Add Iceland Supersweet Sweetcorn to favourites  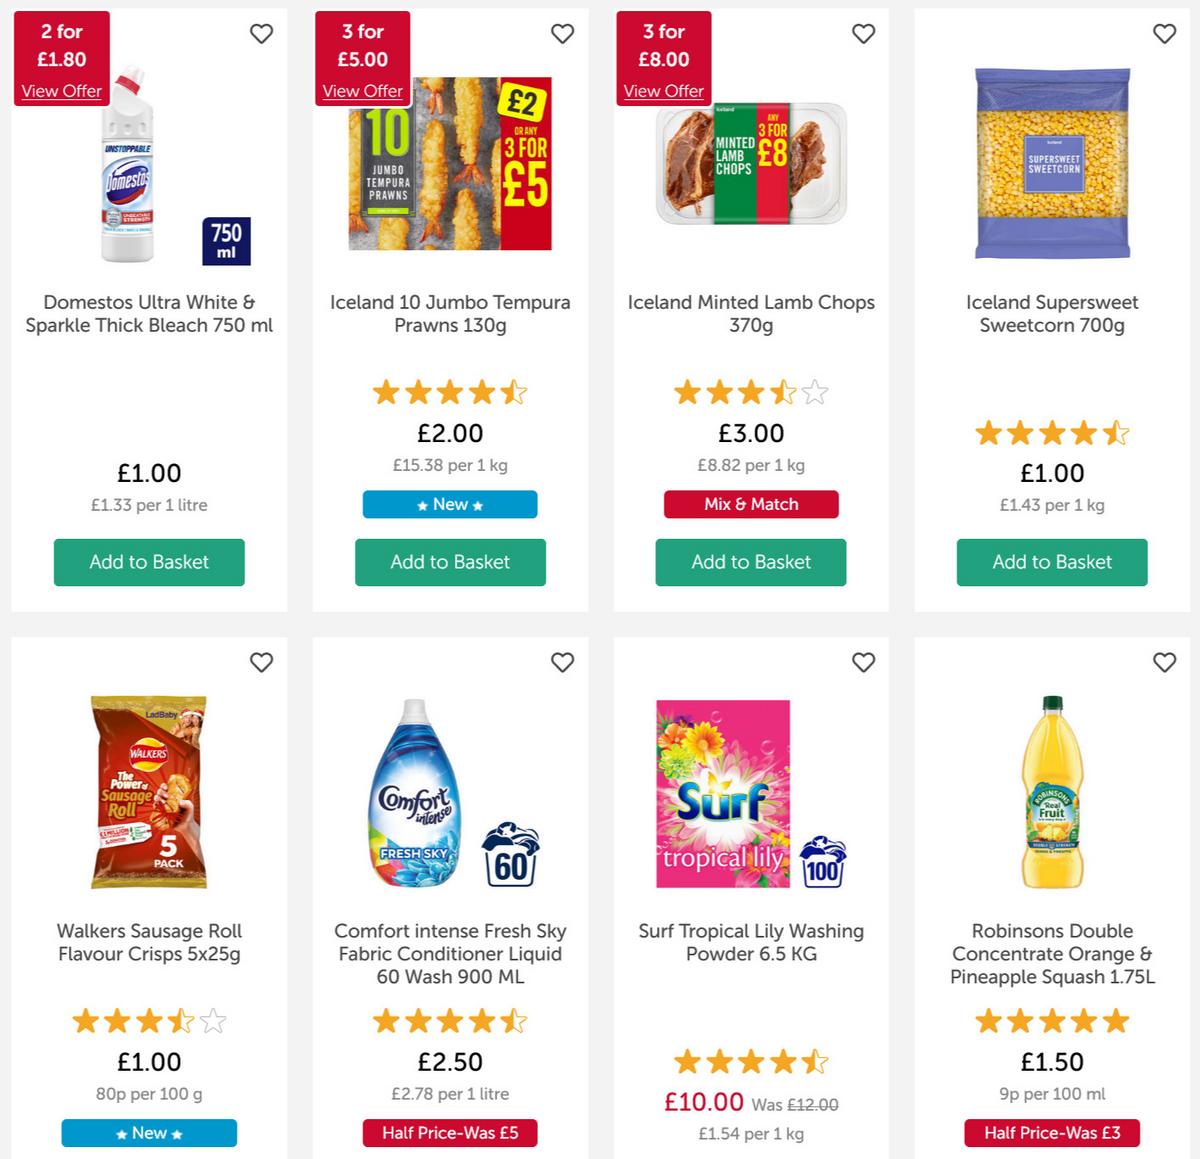[1164, 33]
